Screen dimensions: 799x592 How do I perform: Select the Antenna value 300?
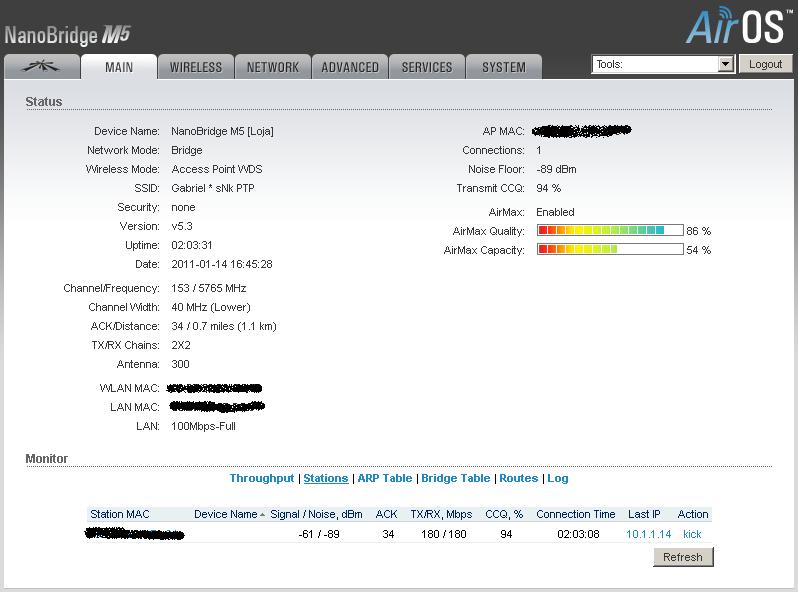(180, 364)
